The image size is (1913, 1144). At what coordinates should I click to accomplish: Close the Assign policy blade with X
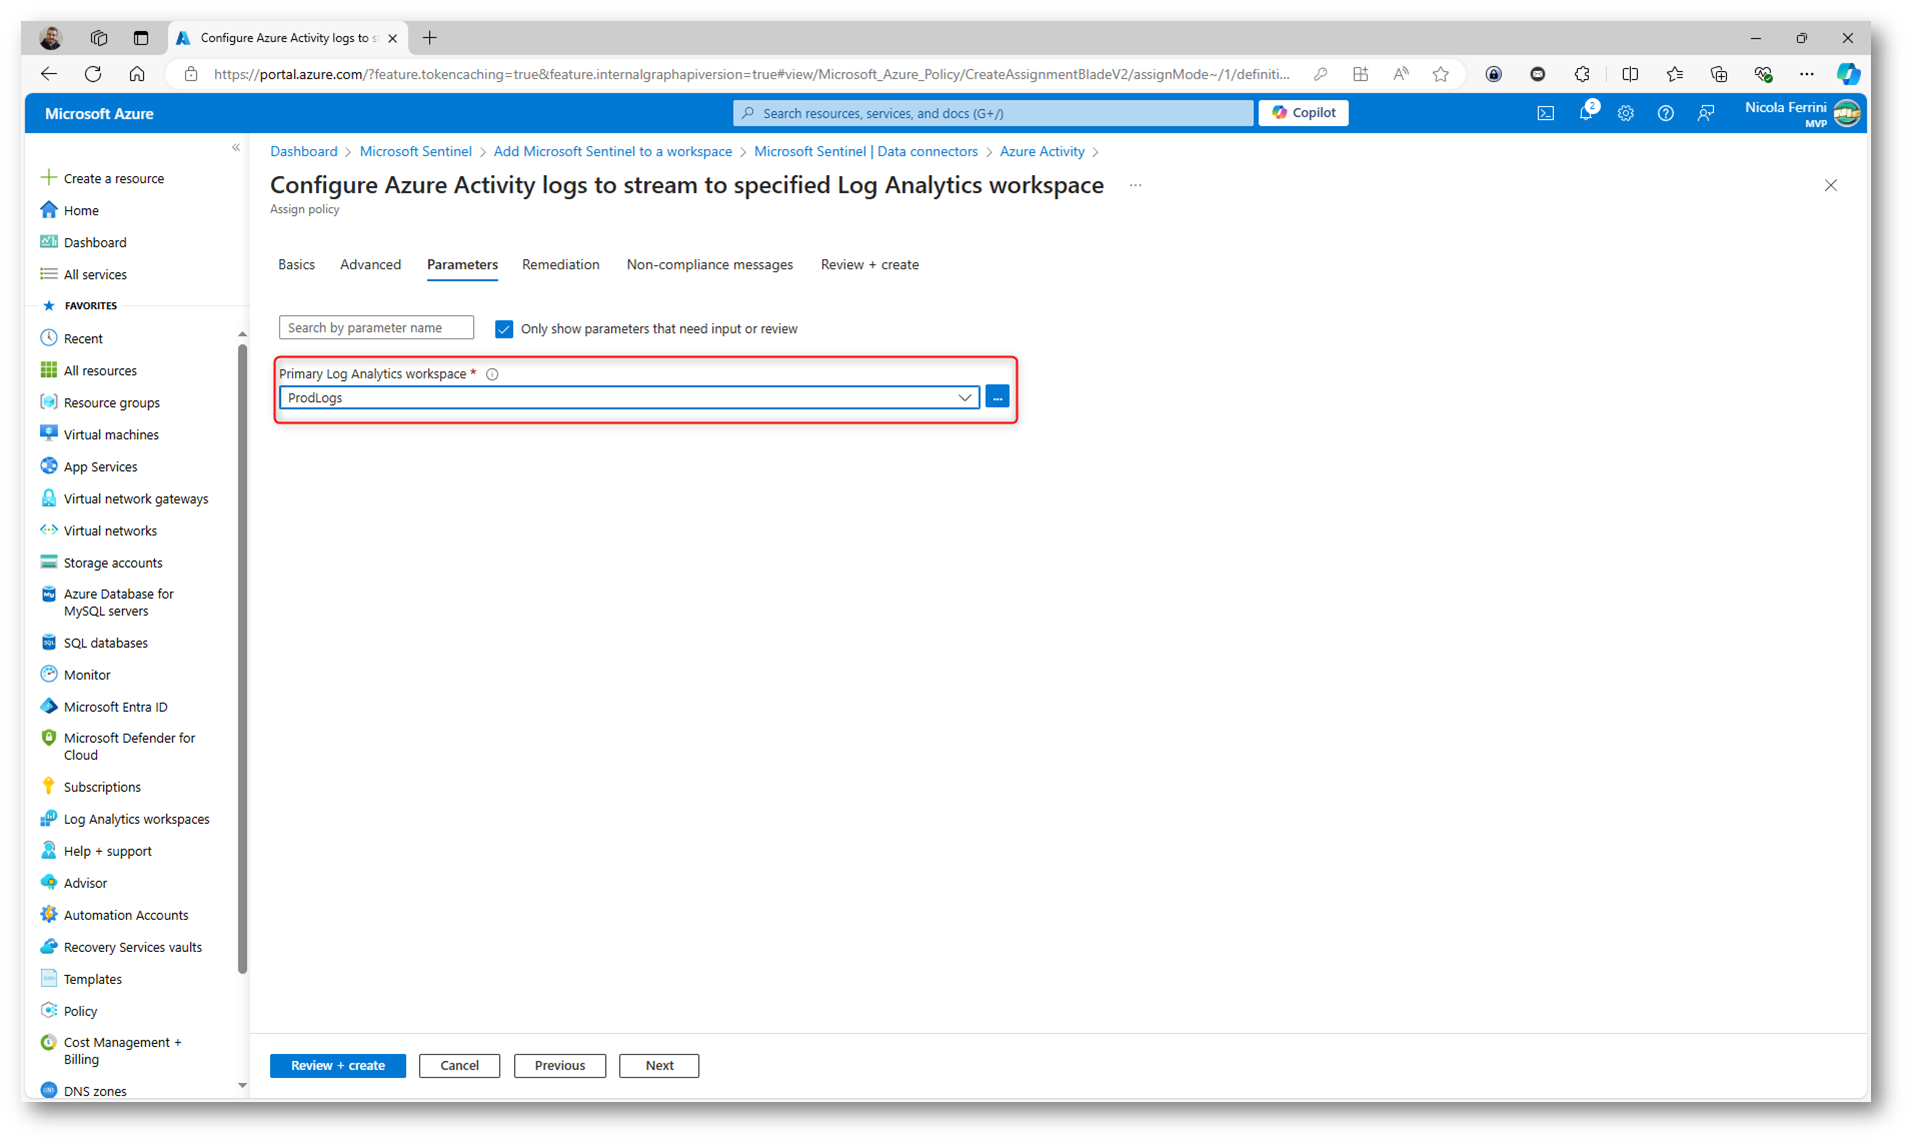tap(1830, 185)
